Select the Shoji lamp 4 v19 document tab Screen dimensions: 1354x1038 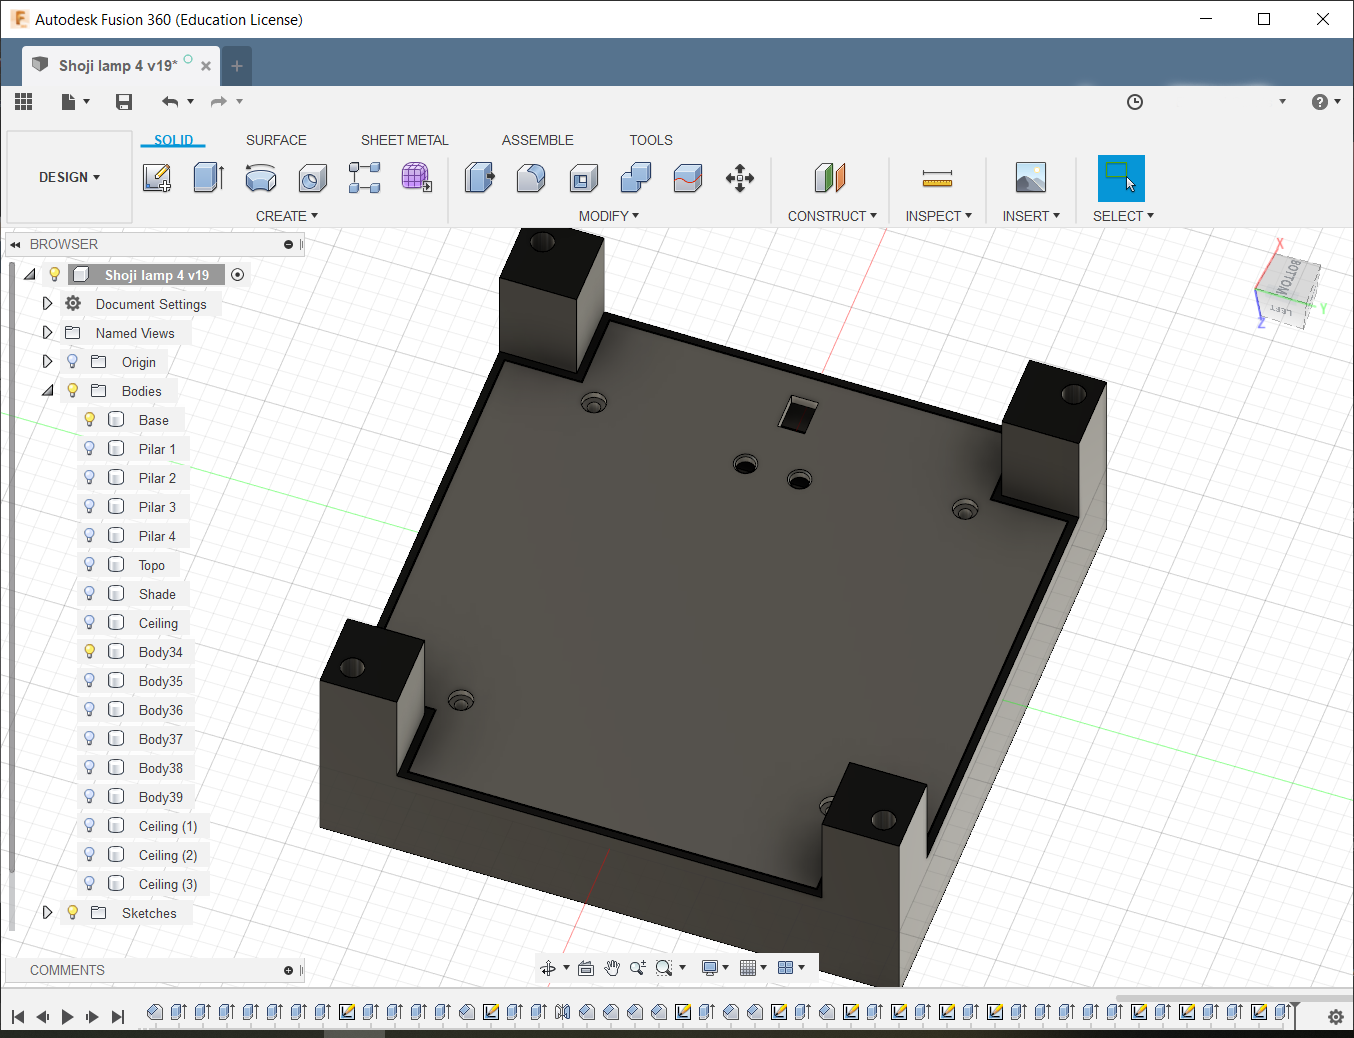(118, 66)
